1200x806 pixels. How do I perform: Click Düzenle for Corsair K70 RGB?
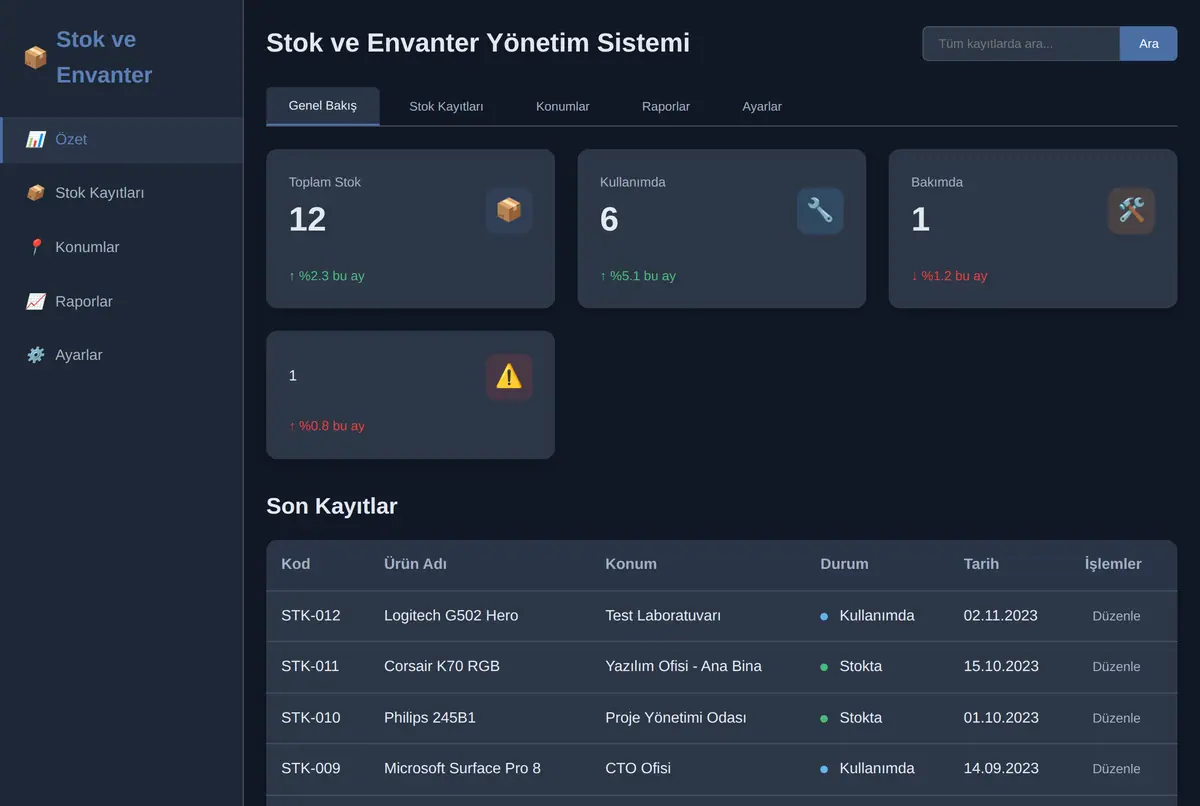[x=1116, y=667]
